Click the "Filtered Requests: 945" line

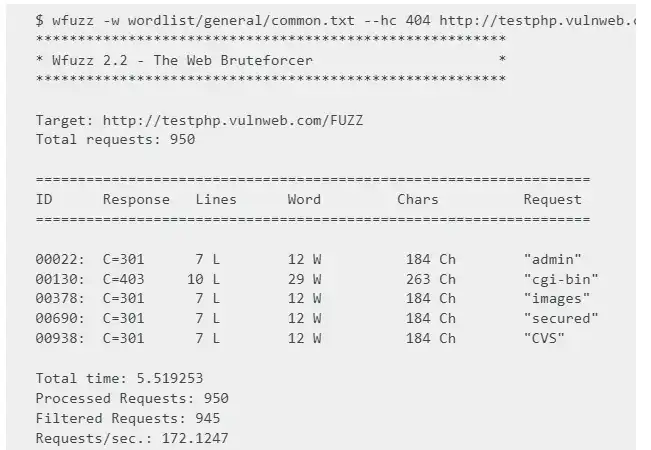128,418
